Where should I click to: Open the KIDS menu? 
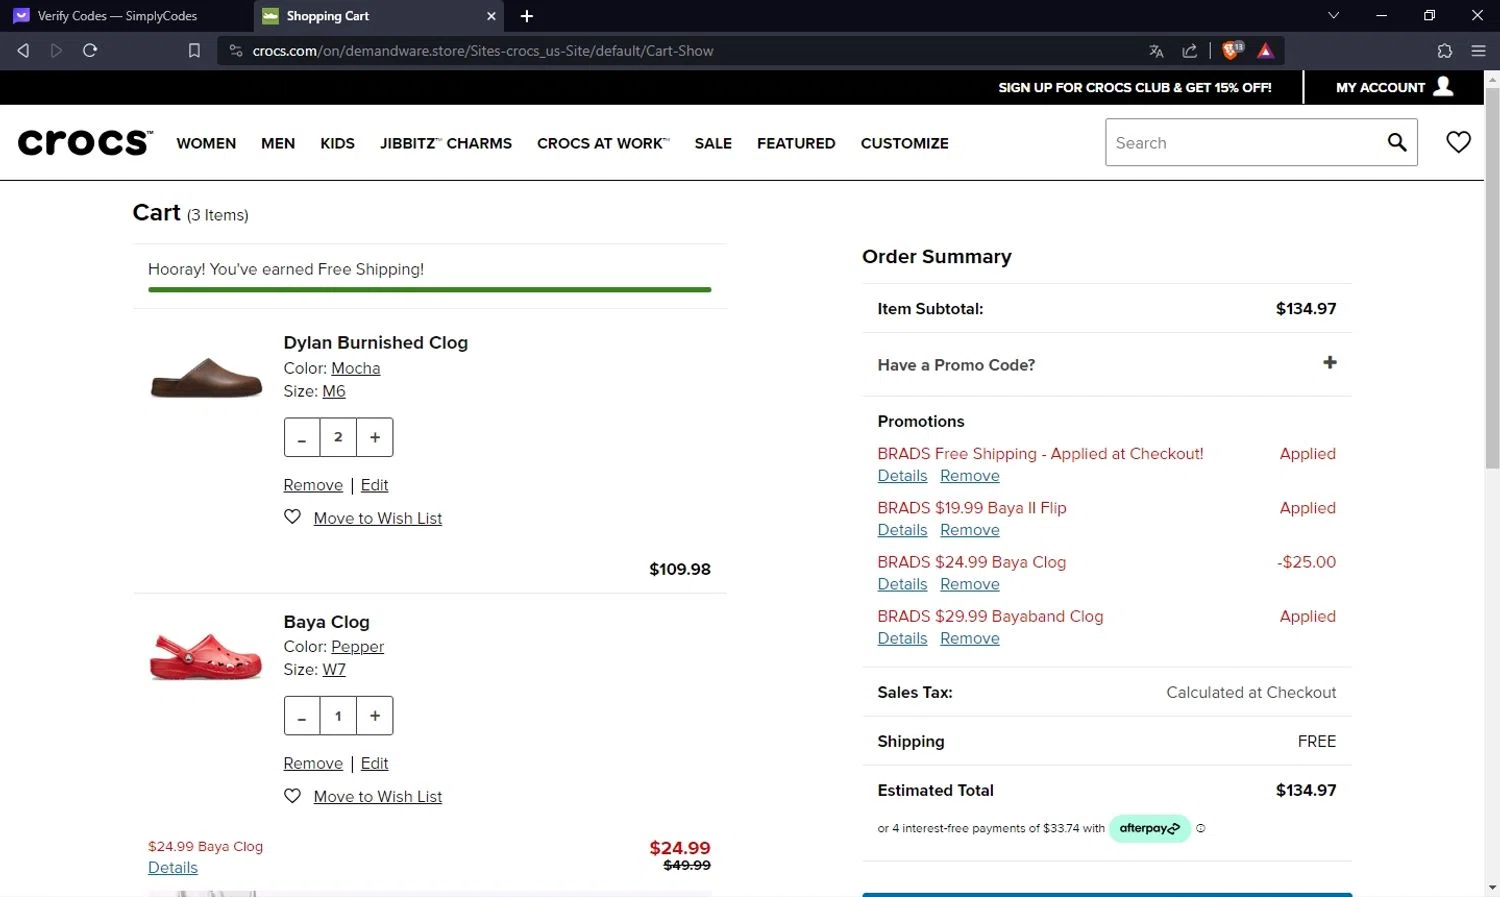[x=337, y=143]
